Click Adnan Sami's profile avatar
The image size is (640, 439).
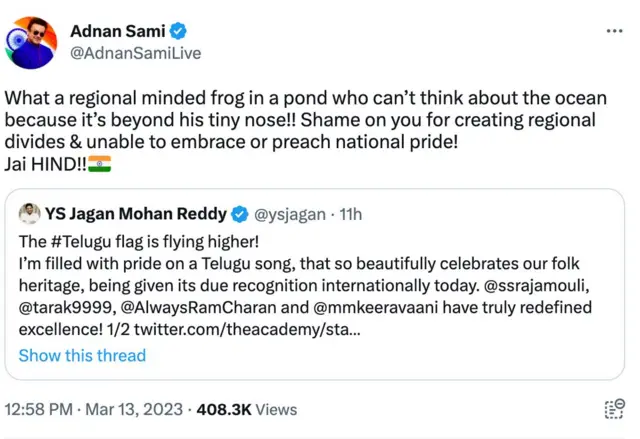coord(28,40)
